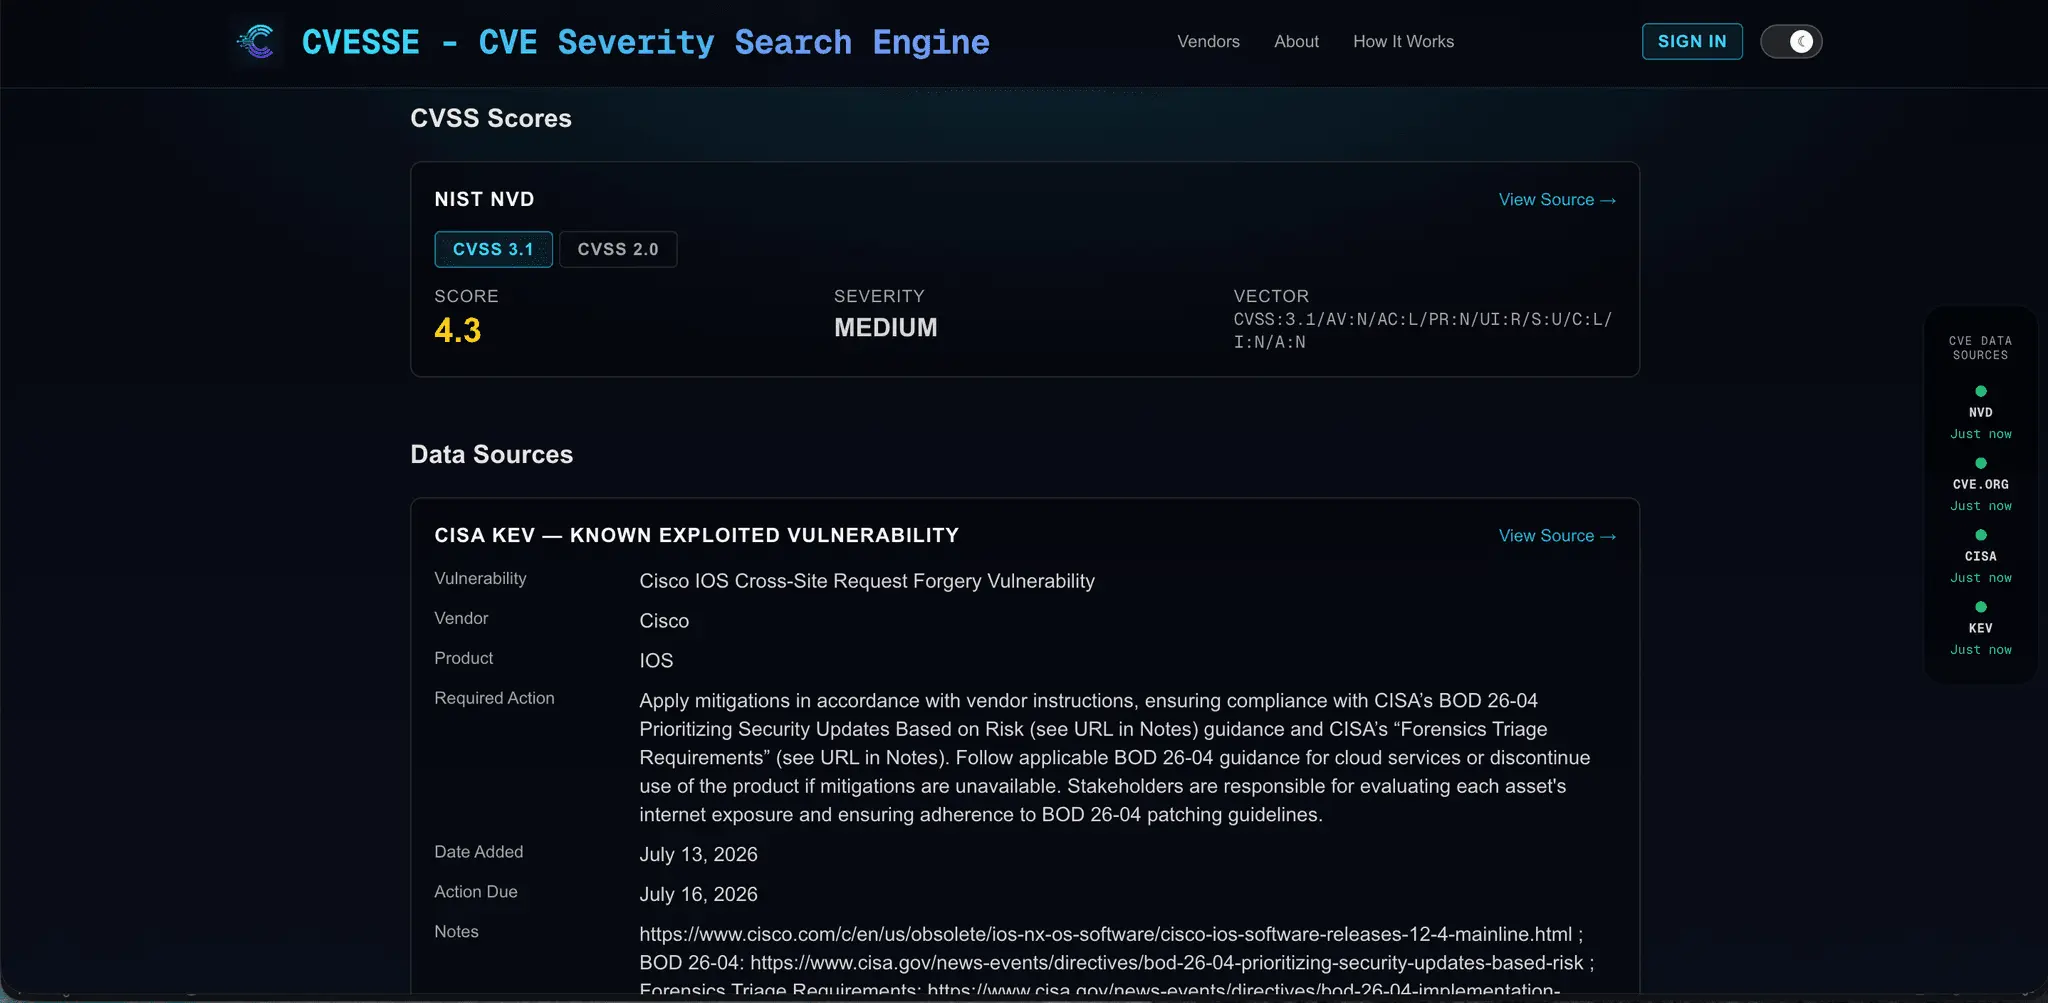Select the KEV data source label
Image resolution: width=2048 pixels, height=1003 pixels.
[x=1980, y=628]
